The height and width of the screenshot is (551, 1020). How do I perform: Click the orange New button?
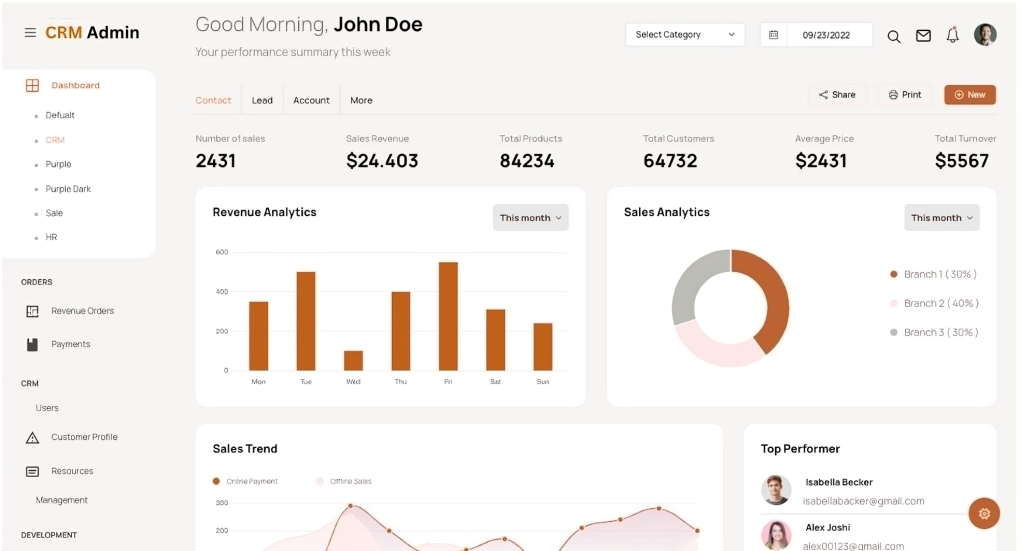click(x=969, y=95)
